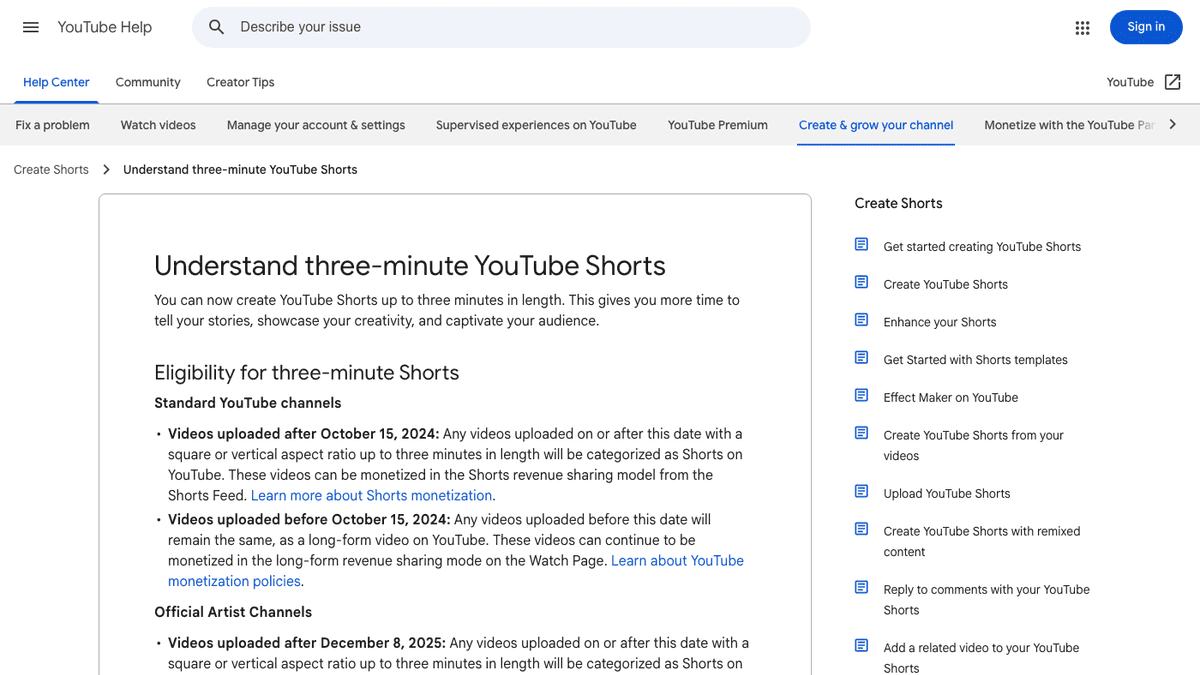1200x675 pixels.
Task: Click the current-page breadcrumb Understand three-minute YouTube Shorts
Action: click(x=240, y=170)
